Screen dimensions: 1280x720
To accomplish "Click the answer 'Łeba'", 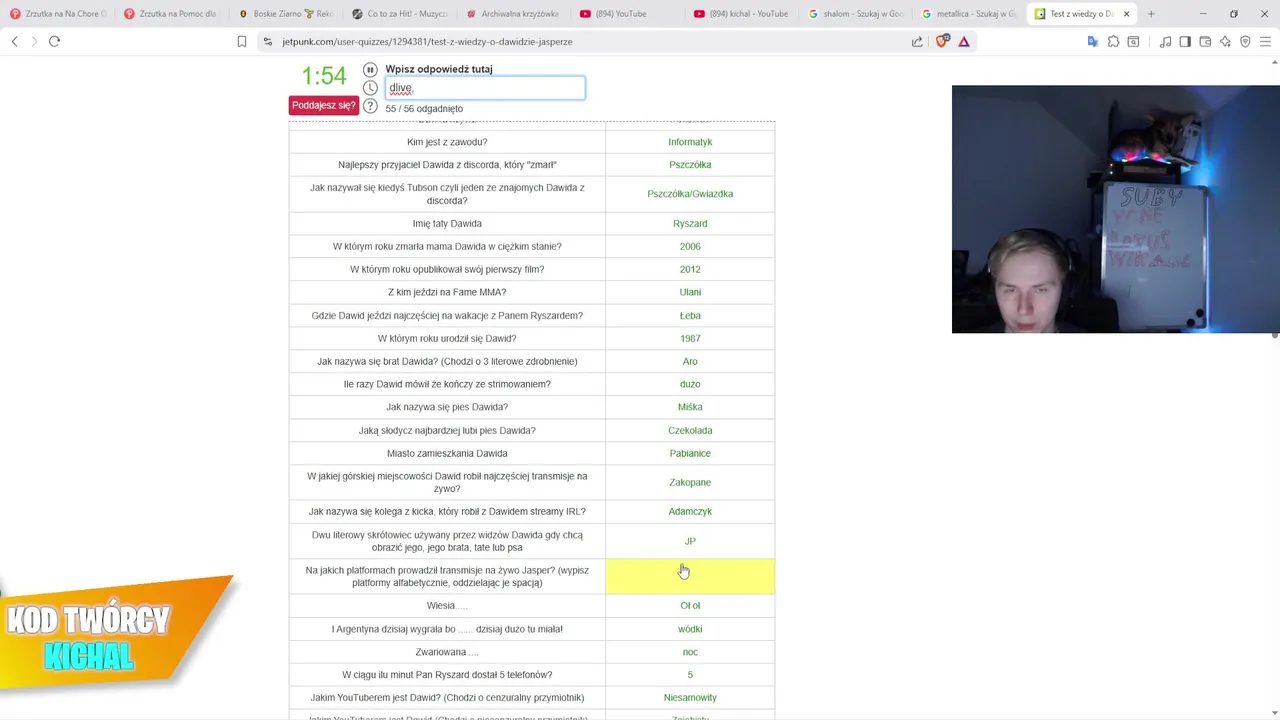I will coord(690,315).
